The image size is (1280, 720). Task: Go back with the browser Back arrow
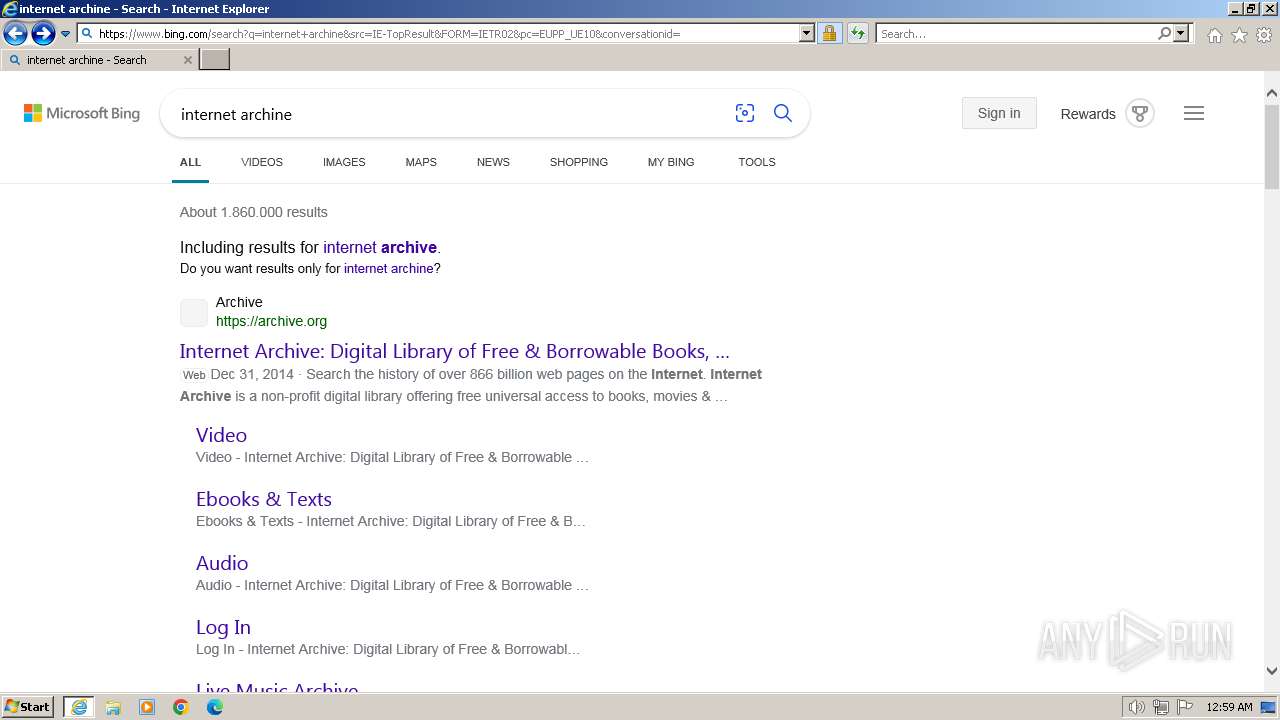pos(15,34)
